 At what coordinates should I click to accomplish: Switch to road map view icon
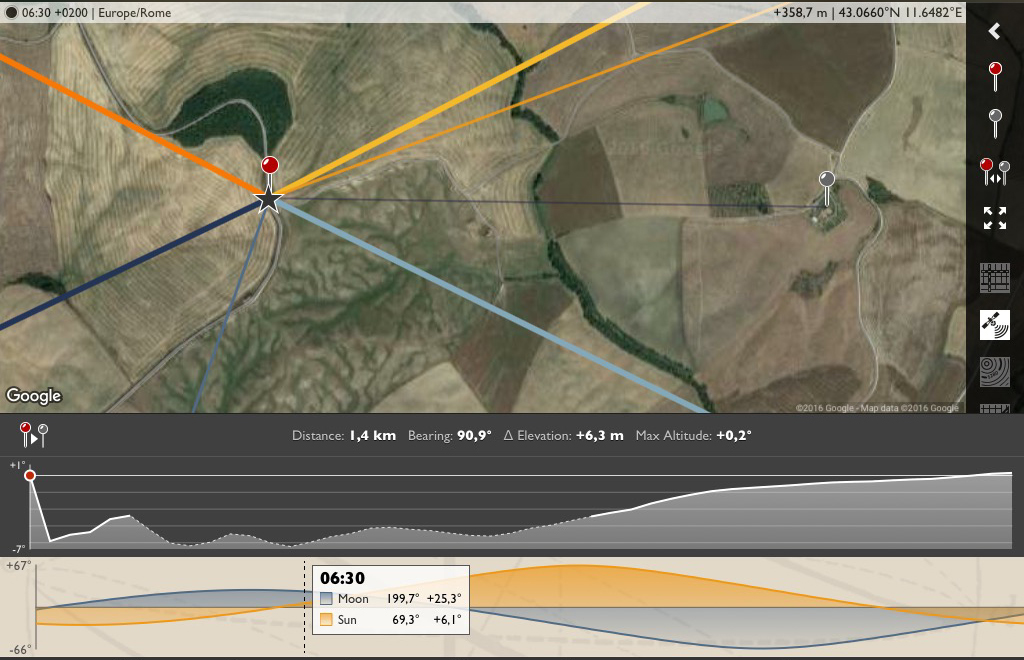995,277
